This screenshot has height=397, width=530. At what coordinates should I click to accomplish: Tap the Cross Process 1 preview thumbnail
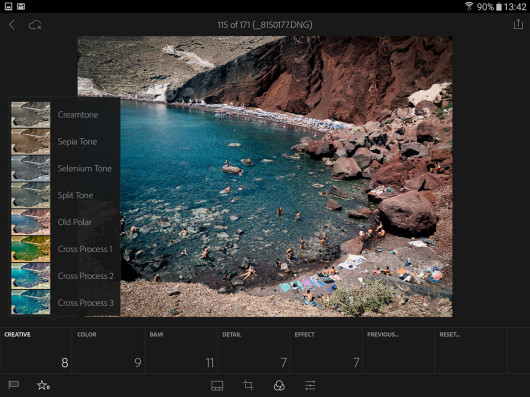(30, 249)
